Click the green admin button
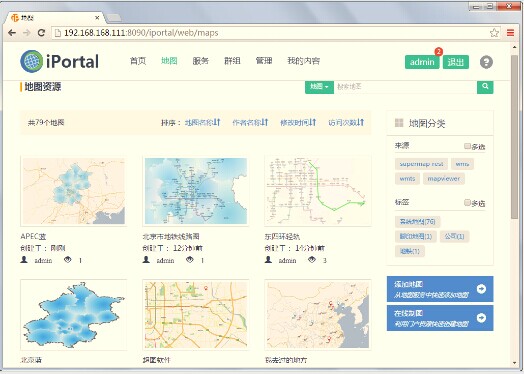The width and height of the screenshot is (524, 374). coord(422,62)
